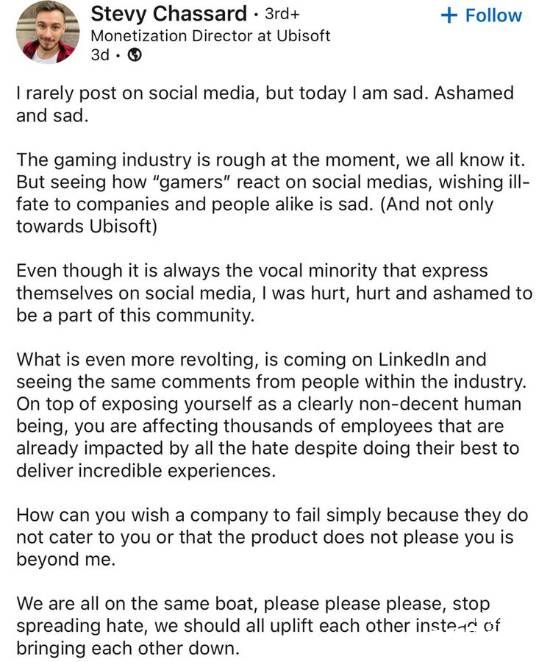Screen dimensions: 550x662
Task: Click the word LinkedIn in the post
Action: point(414,360)
